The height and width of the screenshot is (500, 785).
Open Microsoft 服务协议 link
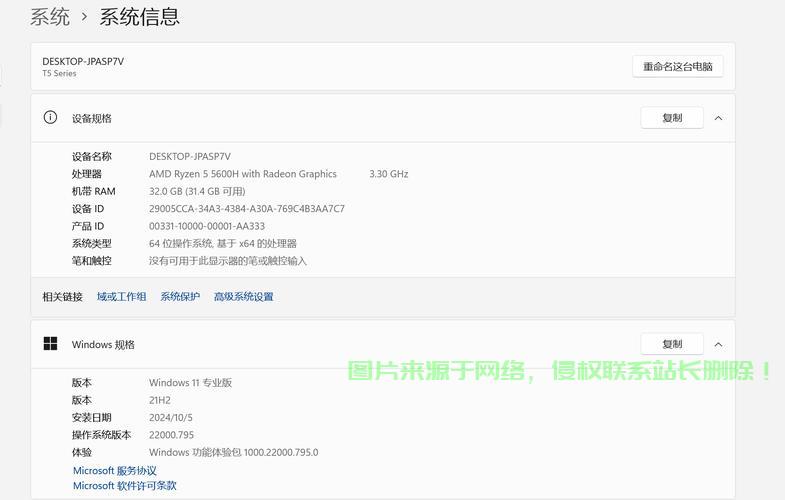tap(115, 471)
